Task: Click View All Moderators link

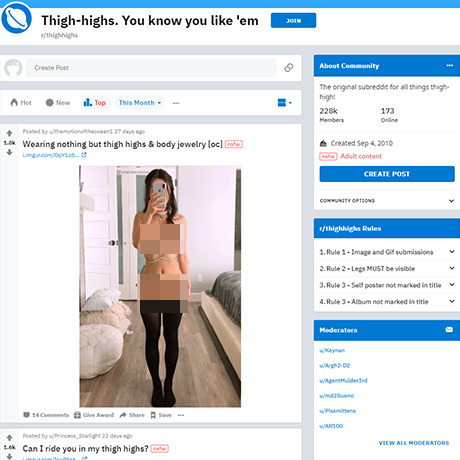Action: coord(414,443)
